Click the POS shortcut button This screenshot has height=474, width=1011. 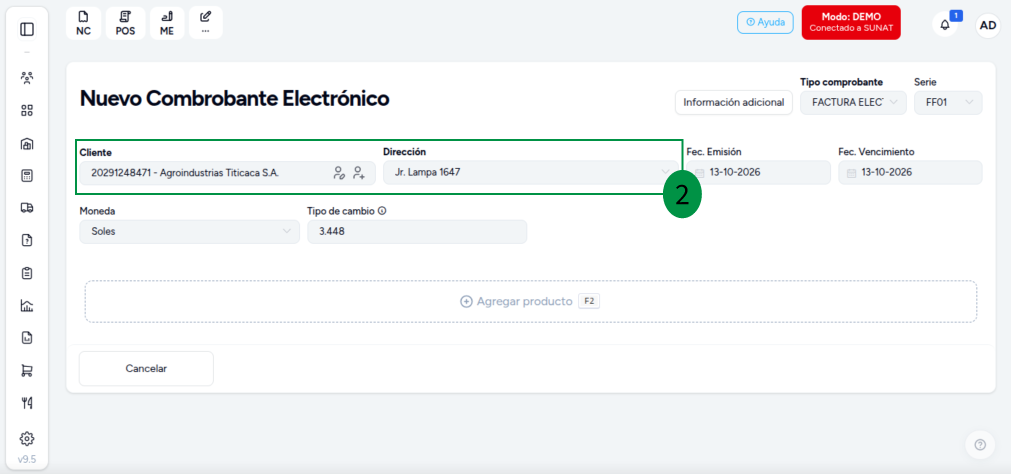click(125, 23)
